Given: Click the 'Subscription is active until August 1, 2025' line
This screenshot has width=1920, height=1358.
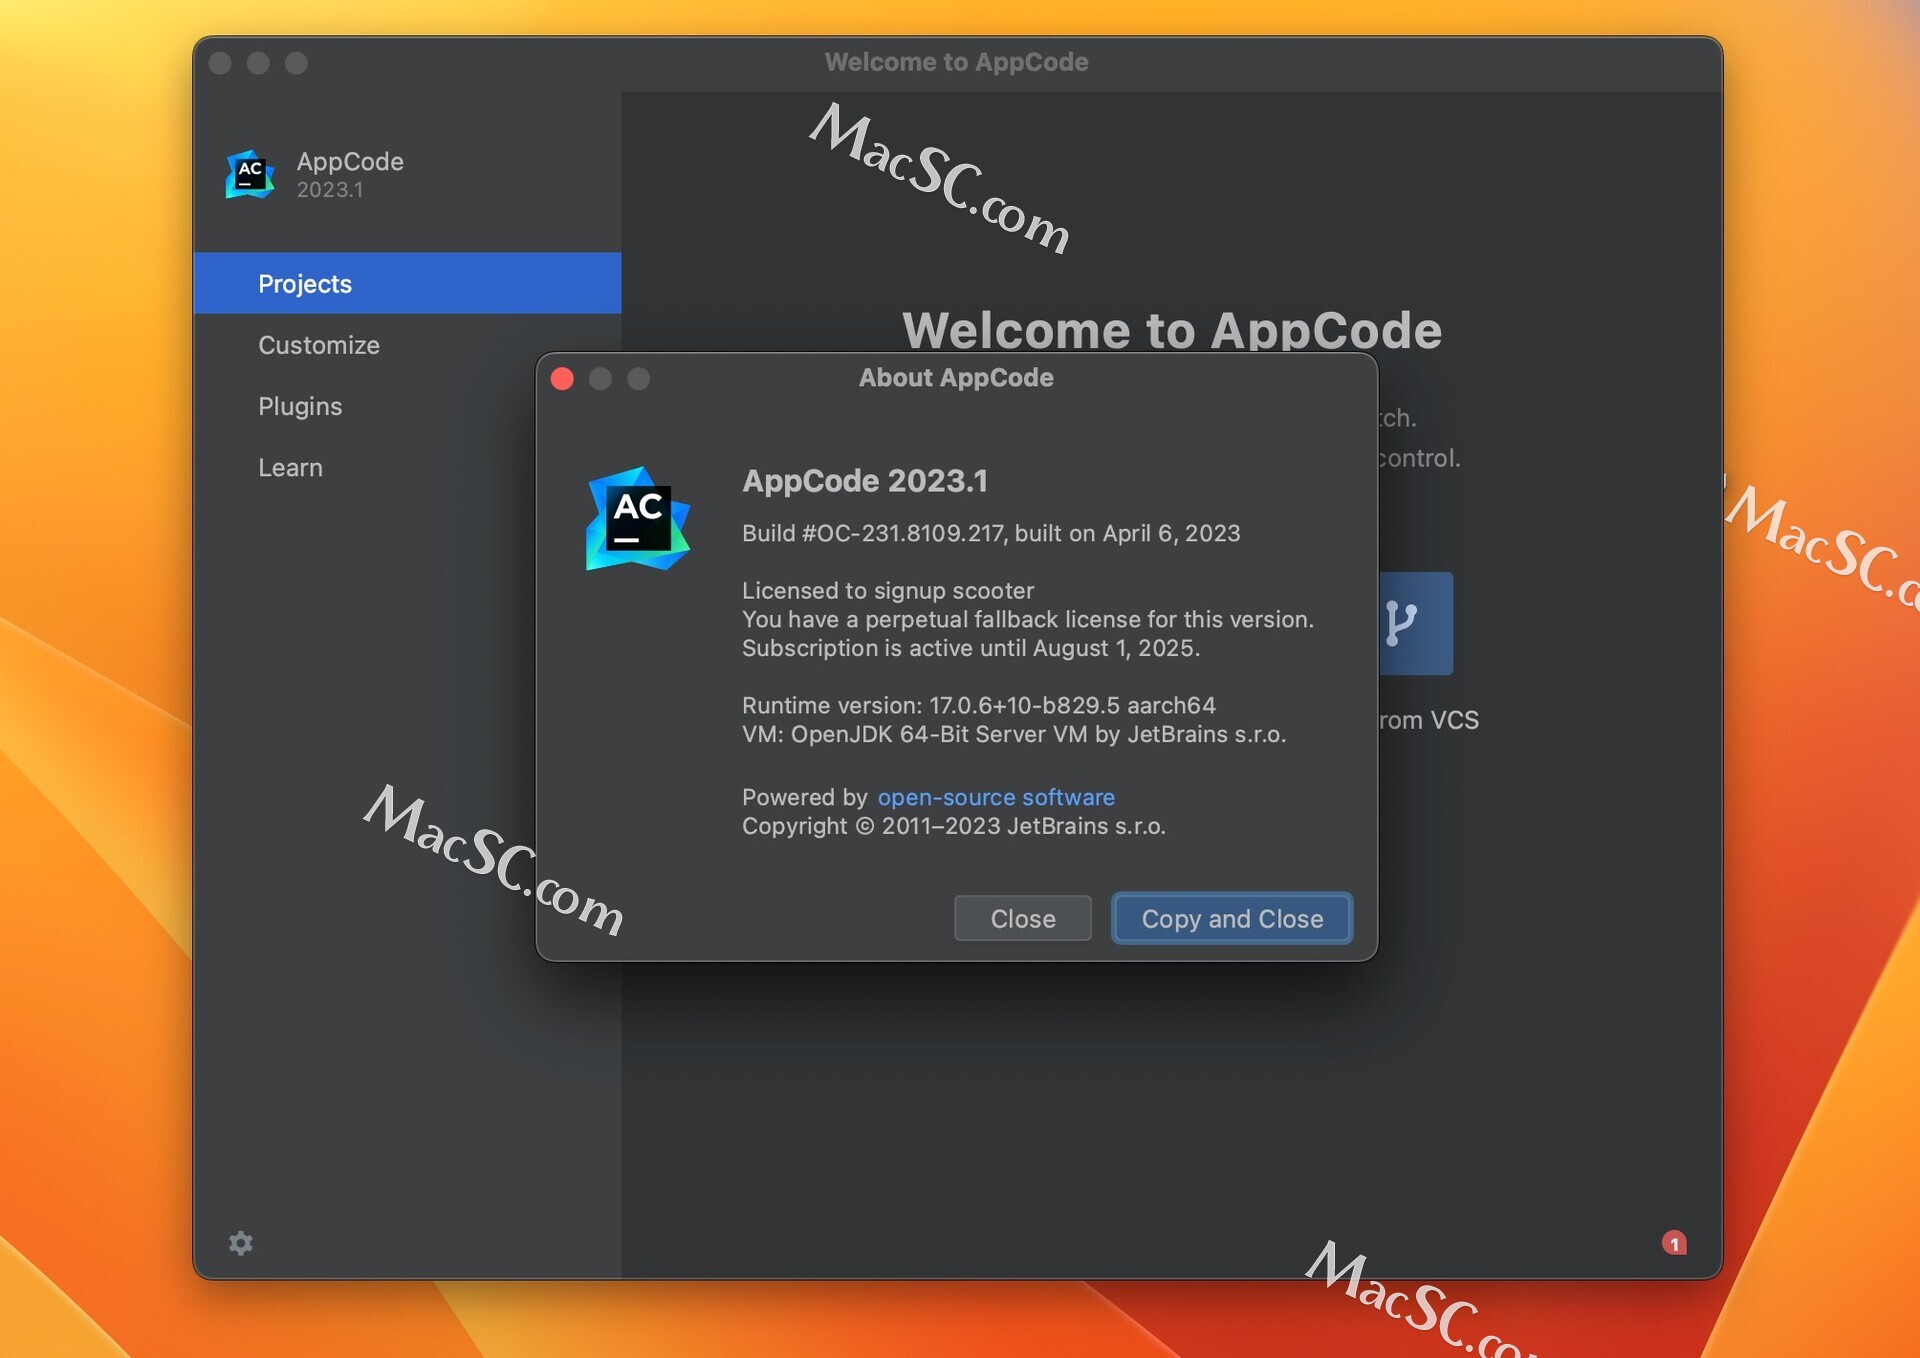Looking at the screenshot, I should coord(971,648).
